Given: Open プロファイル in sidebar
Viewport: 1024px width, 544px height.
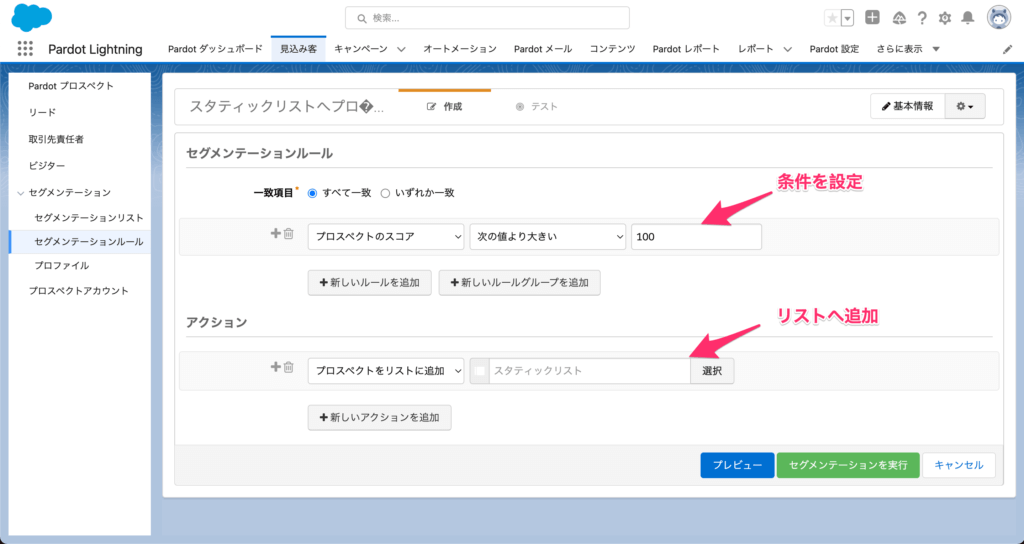Looking at the screenshot, I should click(x=61, y=266).
